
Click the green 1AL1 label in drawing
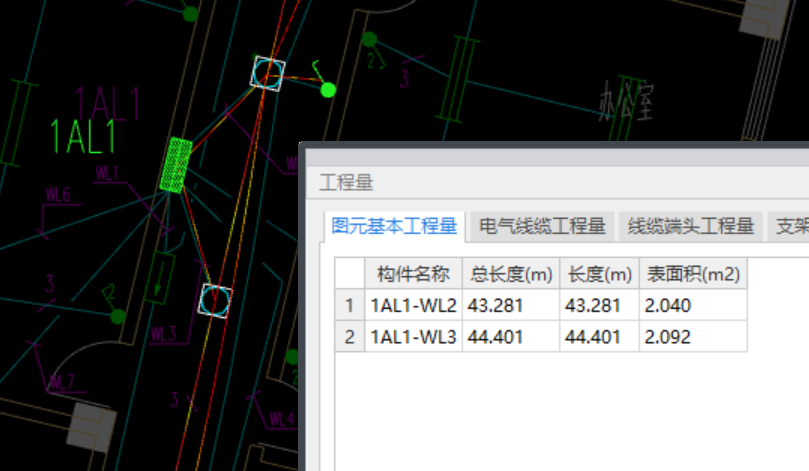click(x=83, y=137)
